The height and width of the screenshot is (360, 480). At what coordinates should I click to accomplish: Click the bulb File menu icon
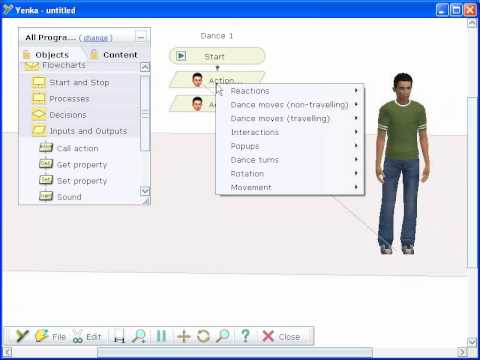tap(42, 336)
